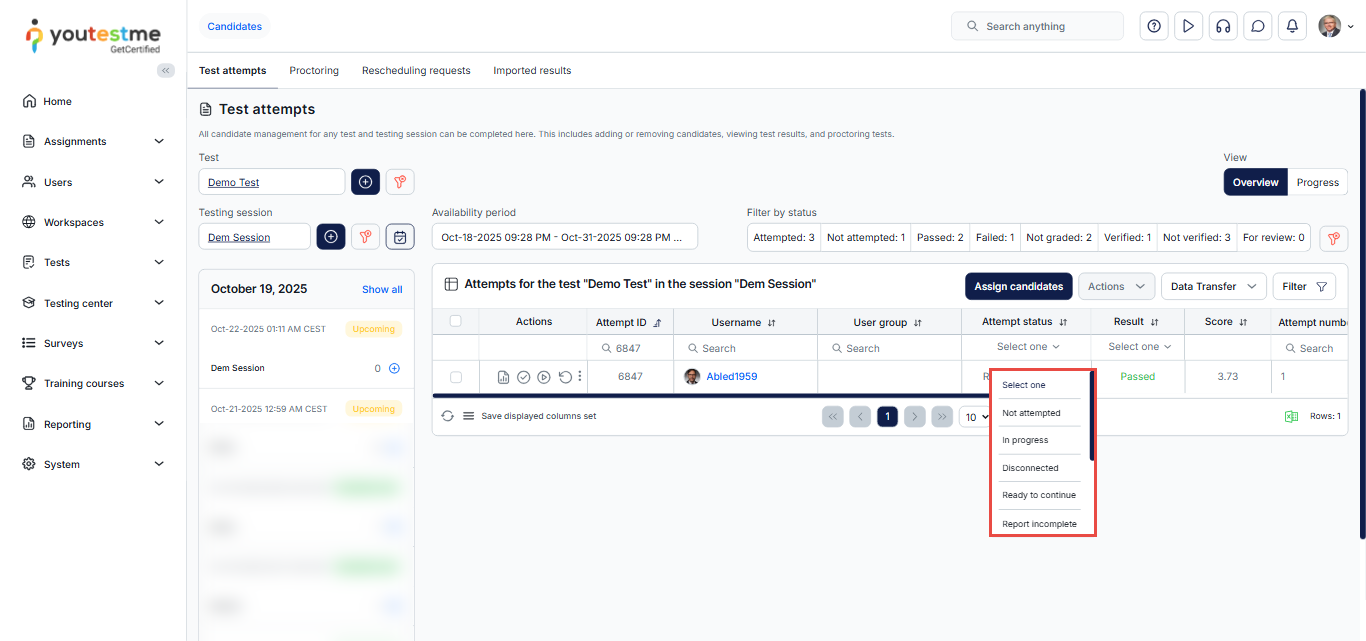
Task: Toggle the select-all checkbox in table header
Action: 456,321
